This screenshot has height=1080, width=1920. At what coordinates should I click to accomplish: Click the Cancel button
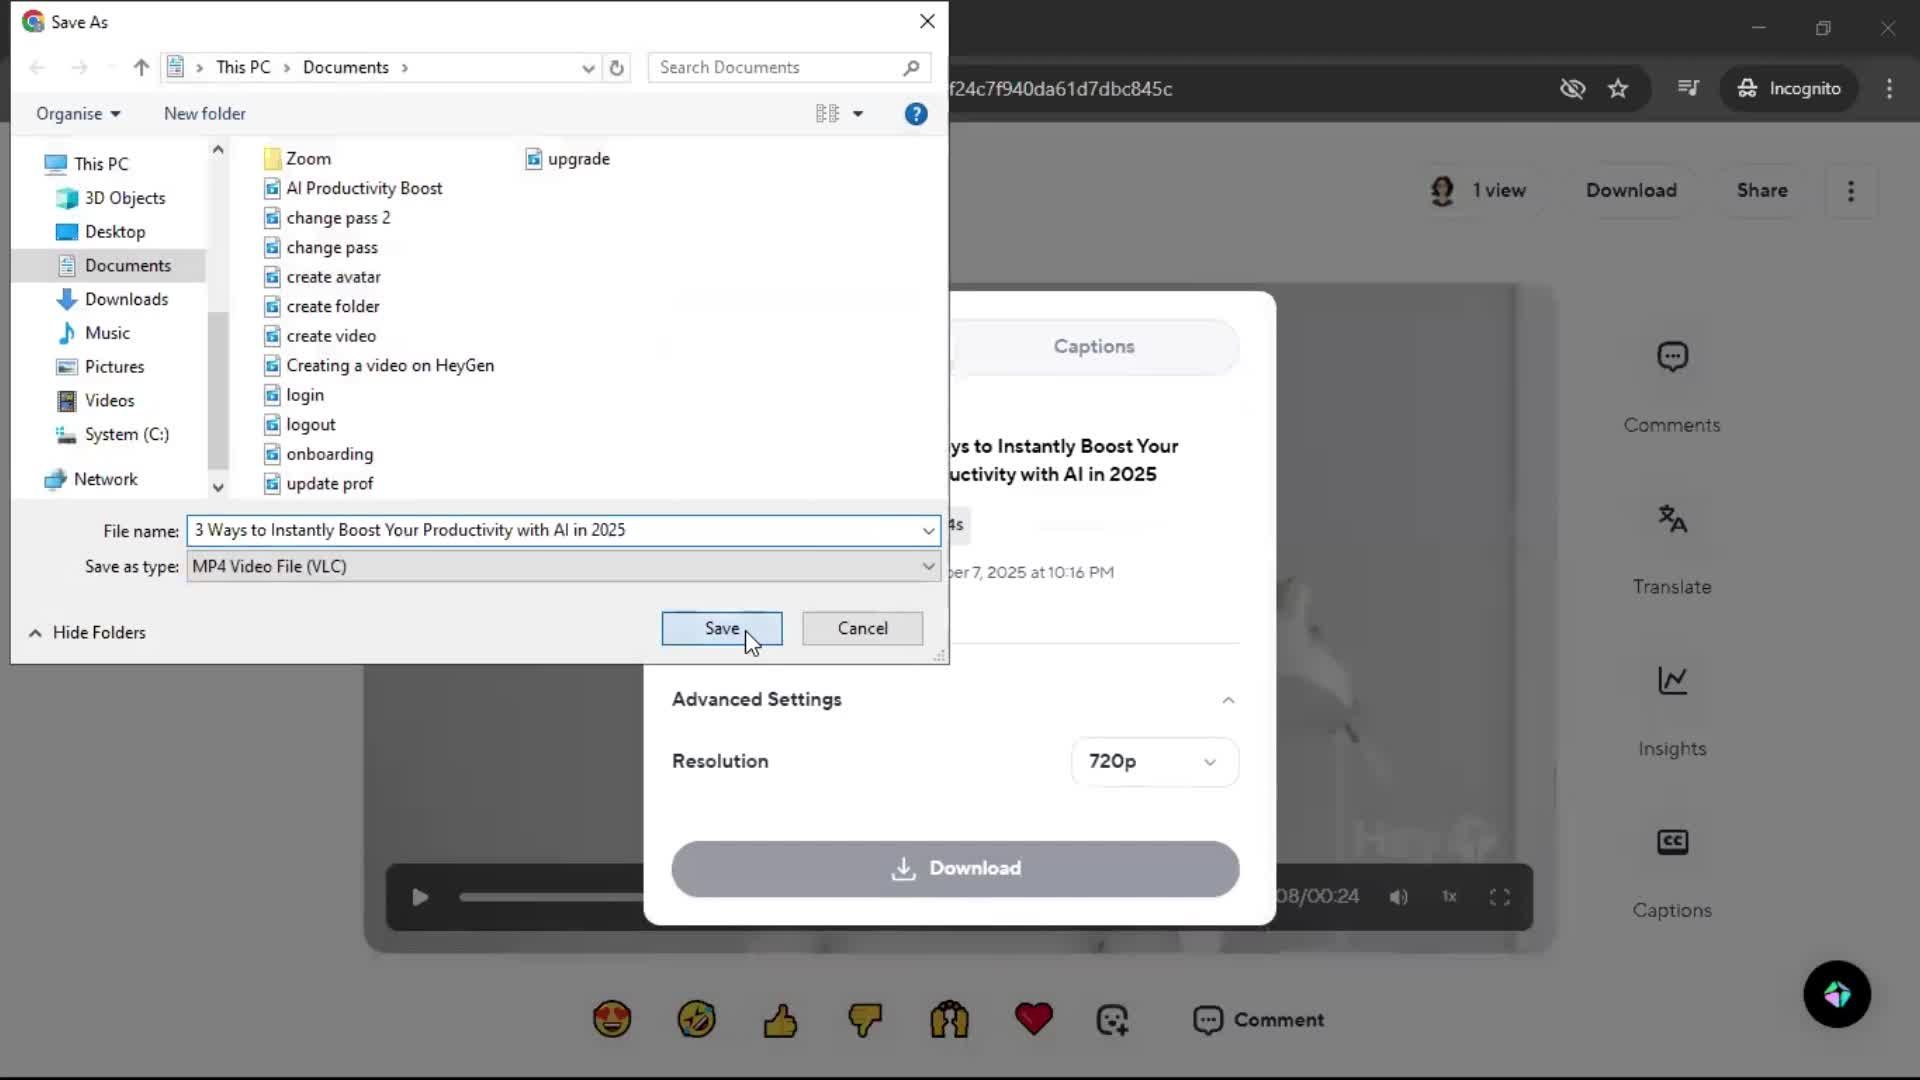[x=862, y=629]
